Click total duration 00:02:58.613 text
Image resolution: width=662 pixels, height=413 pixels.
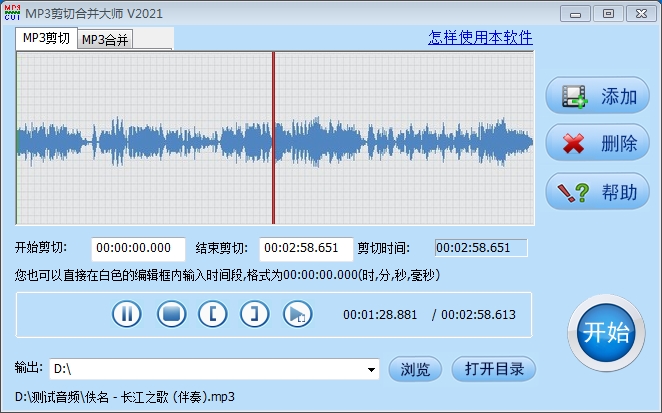click(478, 315)
